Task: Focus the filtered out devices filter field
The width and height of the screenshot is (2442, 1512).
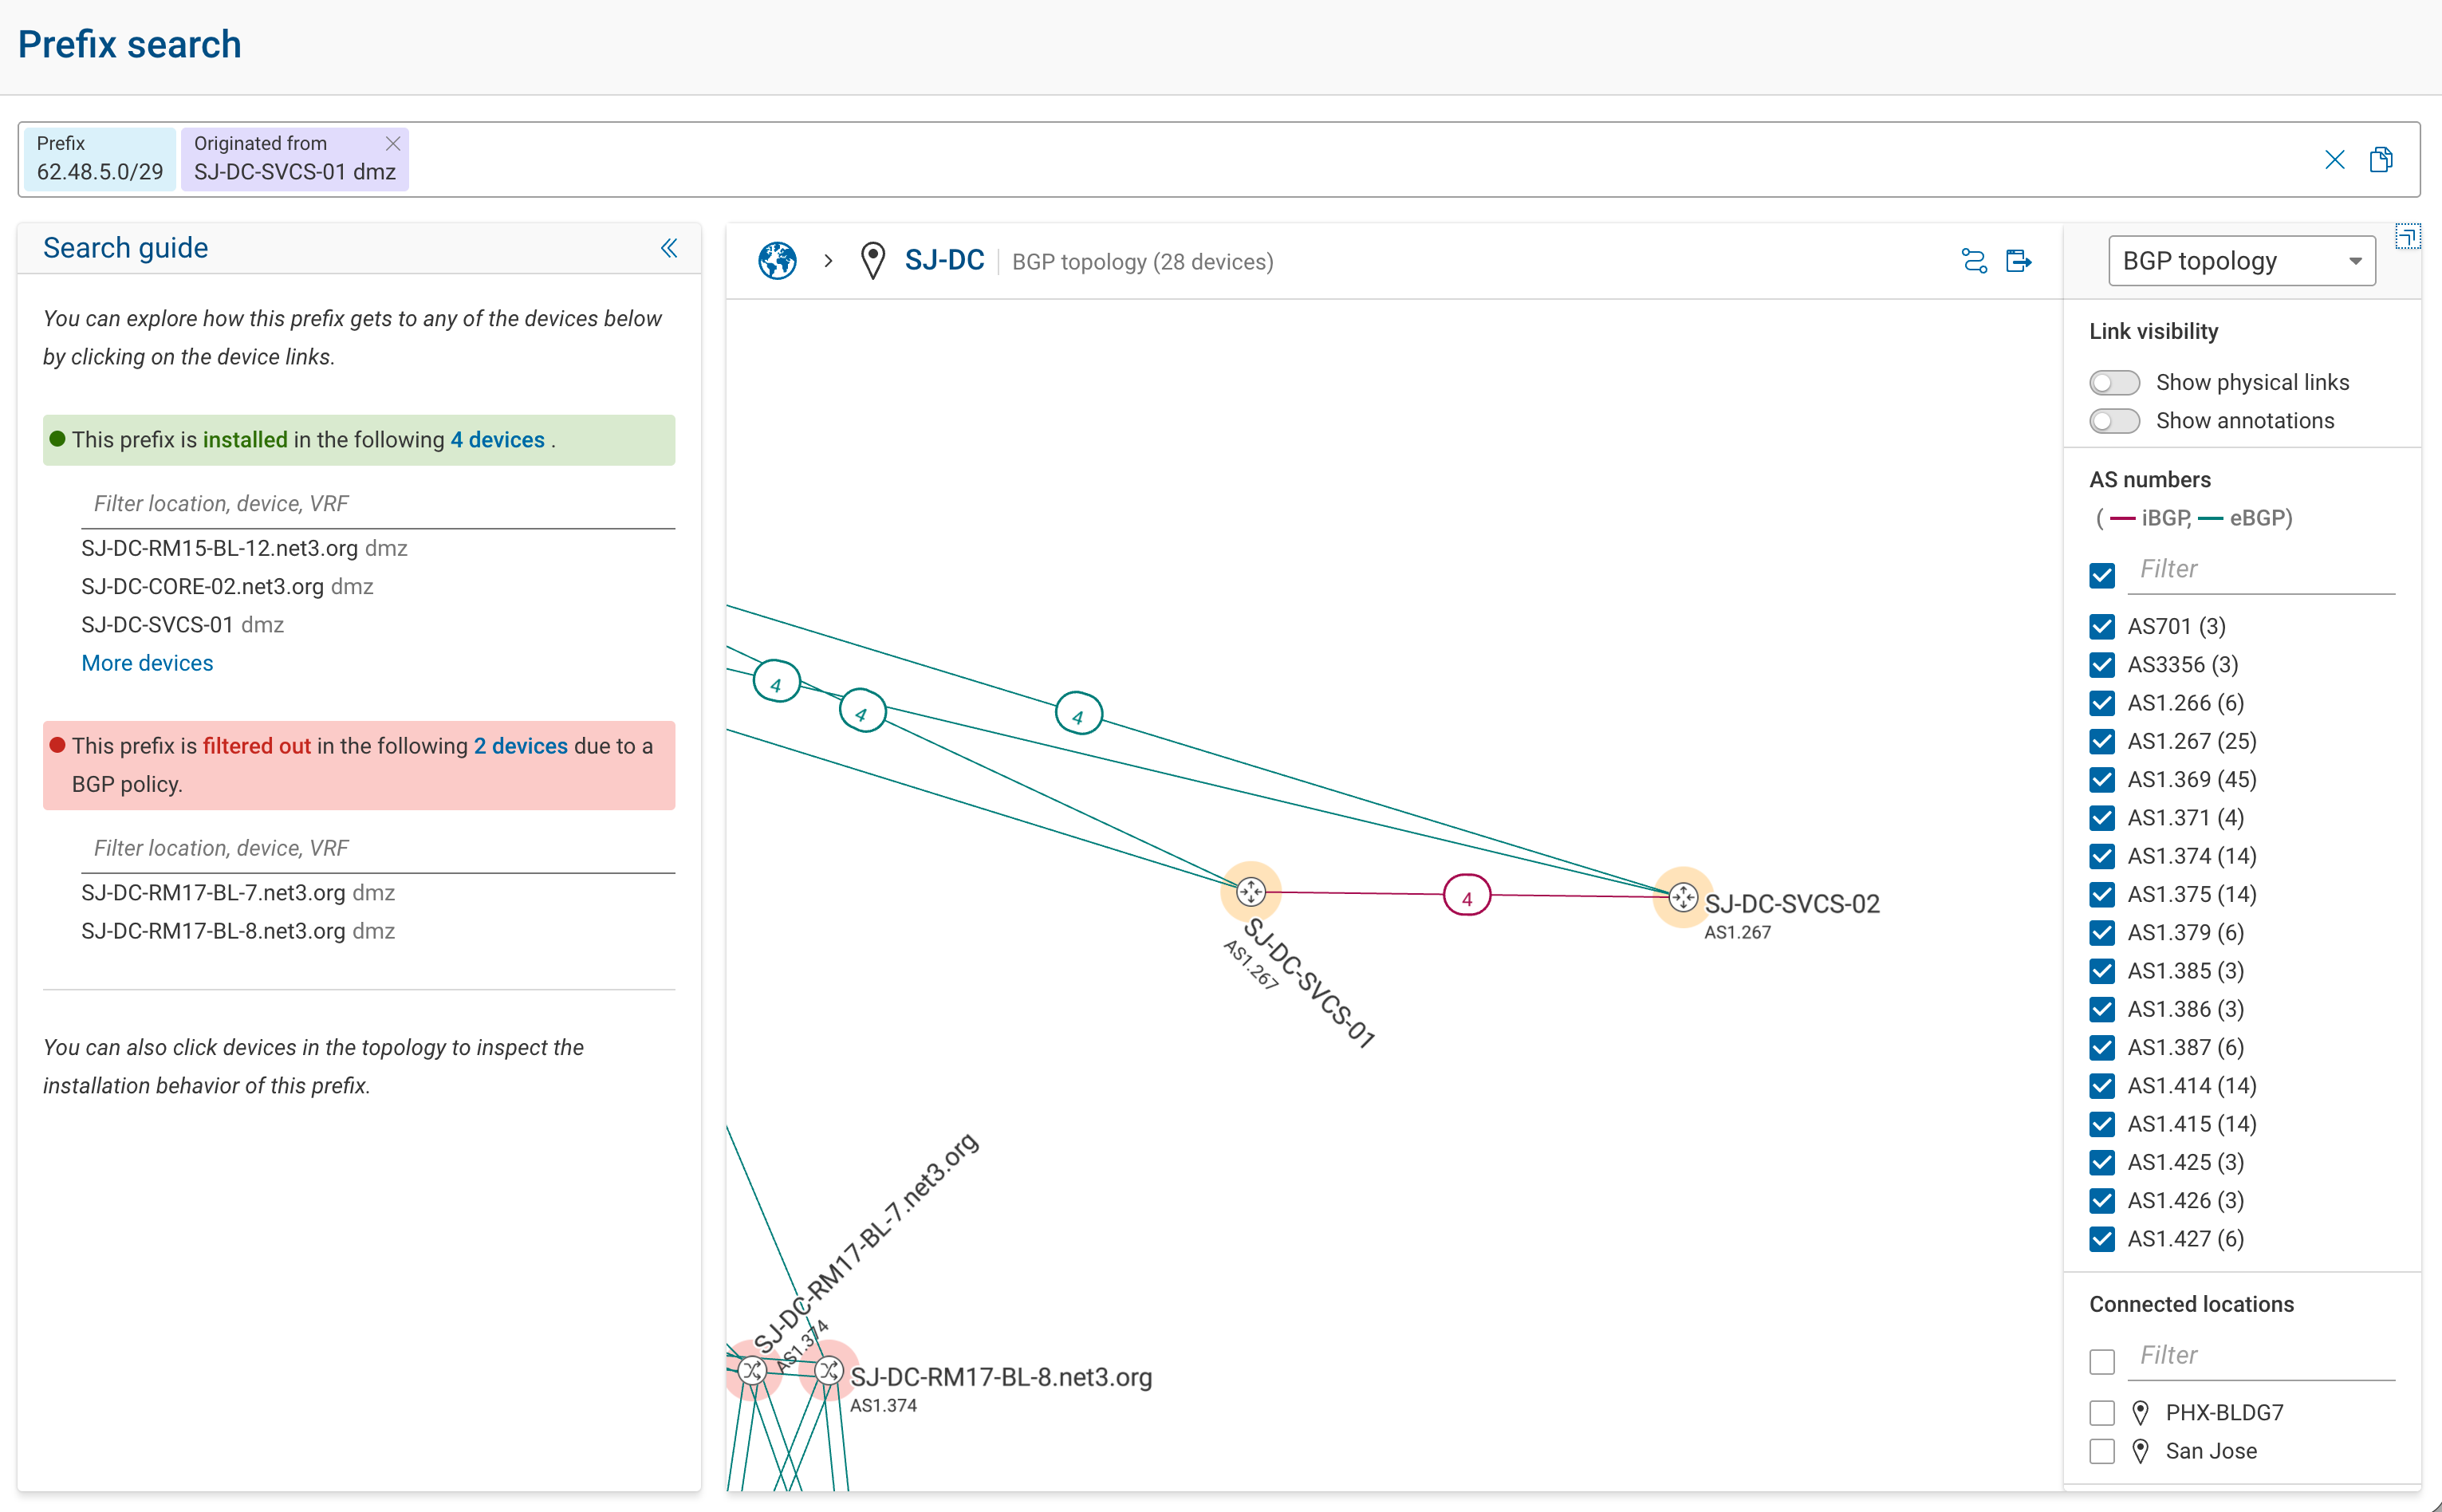Action: click(378, 848)
